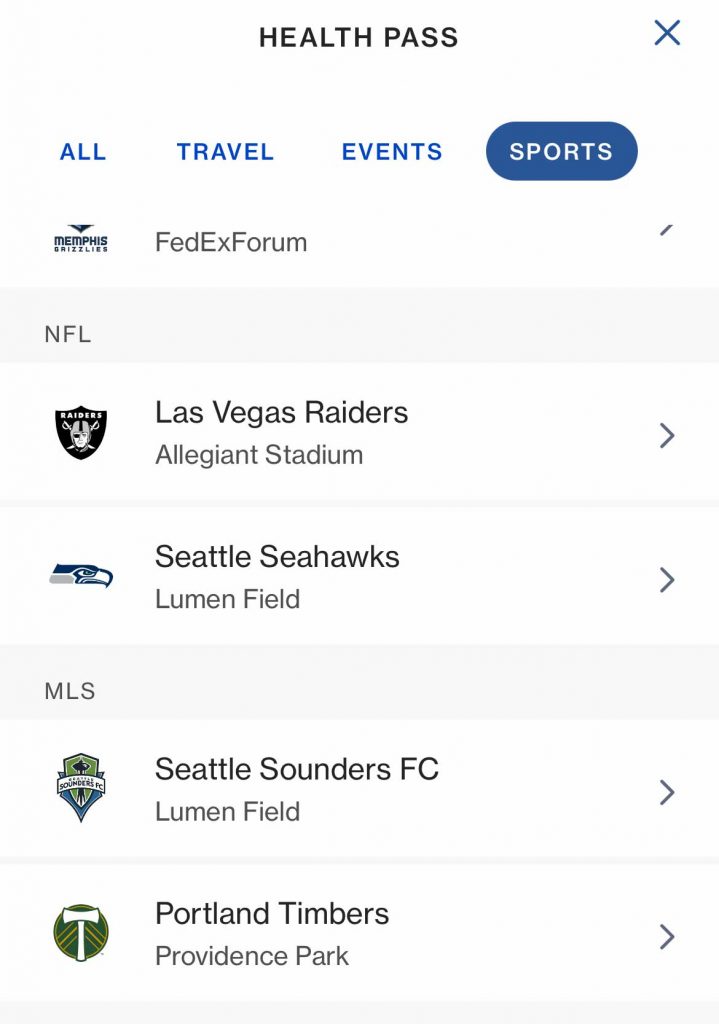Close the Health Pass screen
Screen dimensions: 719x1024
click(667, 33)
